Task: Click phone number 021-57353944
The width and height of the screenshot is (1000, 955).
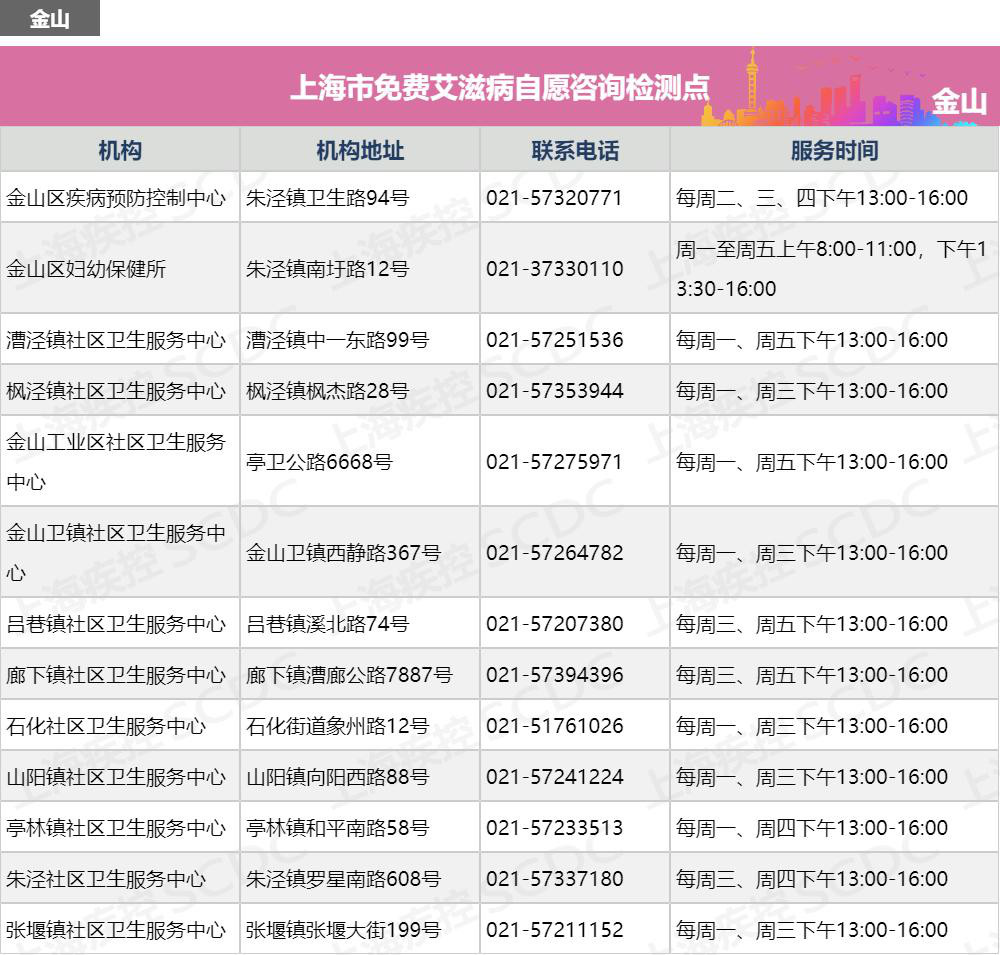Action: click(x=554, y=391)
